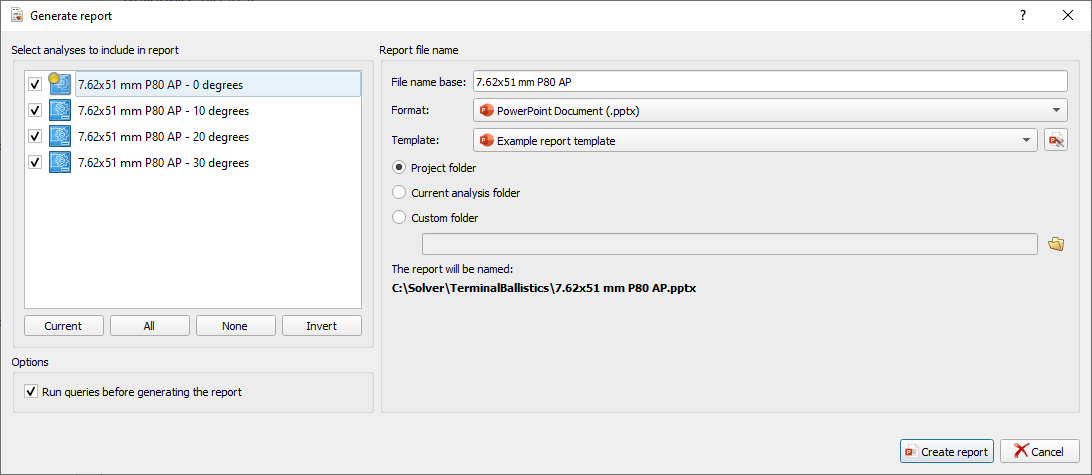Toggle Run queries before generating the report
1092x475 pixels.
pyautogui.click(x=31, y=392)
